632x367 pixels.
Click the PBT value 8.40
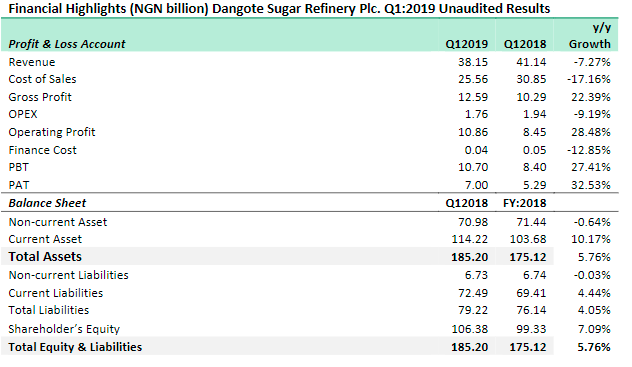pyautogui.click(x=534, y=167)
